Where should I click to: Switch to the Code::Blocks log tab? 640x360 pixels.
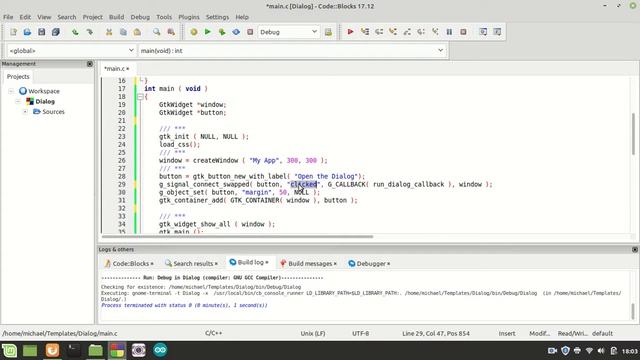[x=129, y=264]
